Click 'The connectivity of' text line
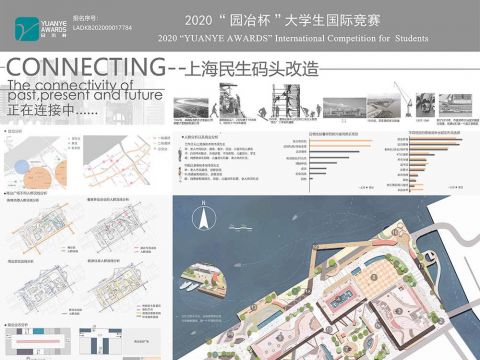The width and height of the screenshot is (480, 360). [x=71, y=85]
